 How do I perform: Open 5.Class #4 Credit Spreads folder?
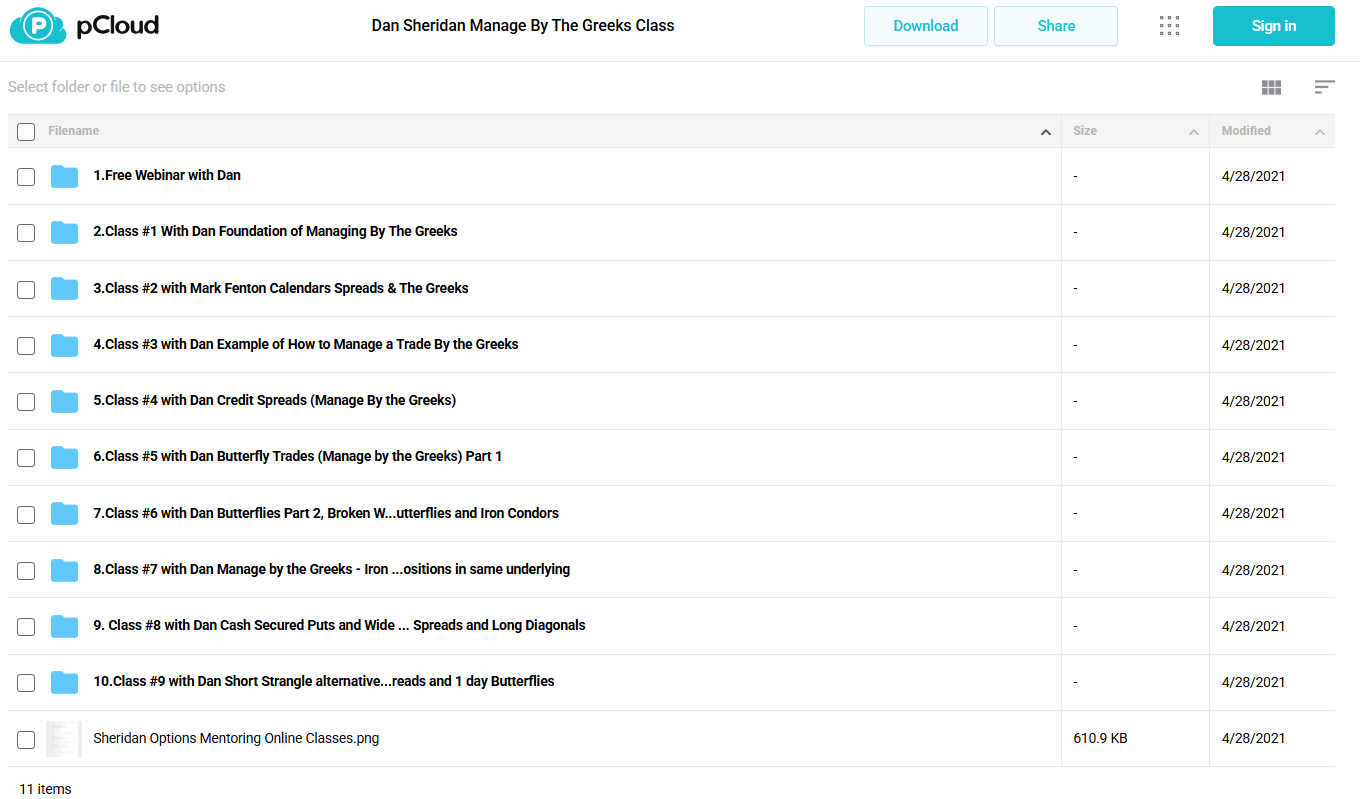pos(274,400)
